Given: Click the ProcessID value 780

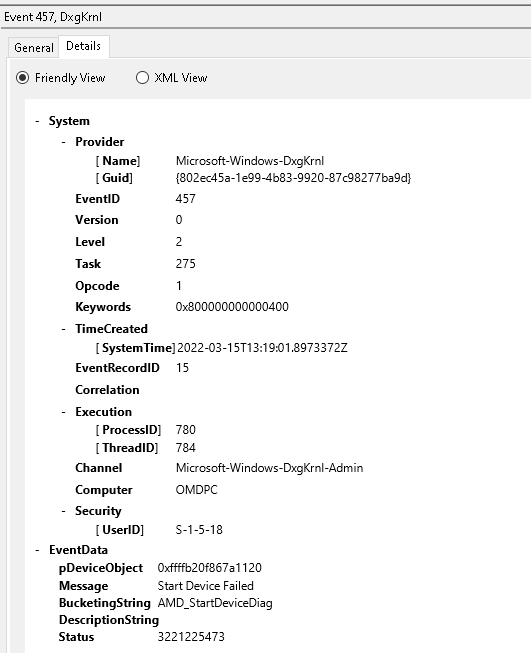Looking at the screenshot, I should click(185, 429).
